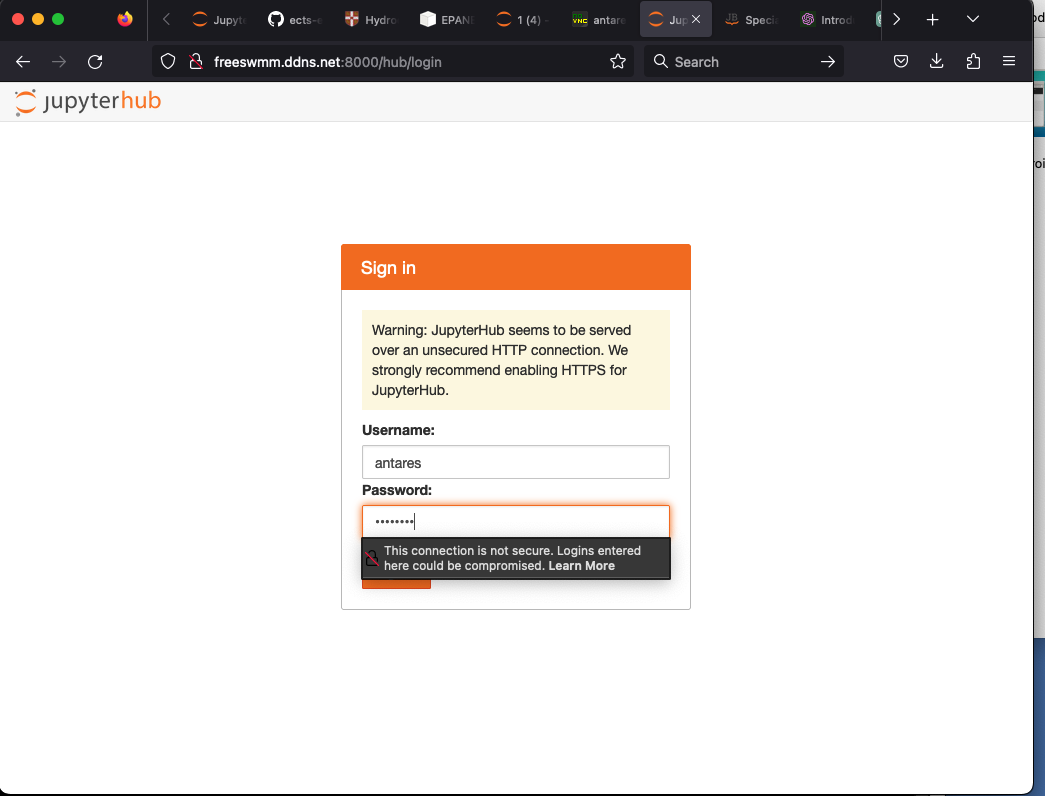Click the HTTPS warning message text
Image resolution: width=1045 pixels, height=796 pixels.
[502, 360]
